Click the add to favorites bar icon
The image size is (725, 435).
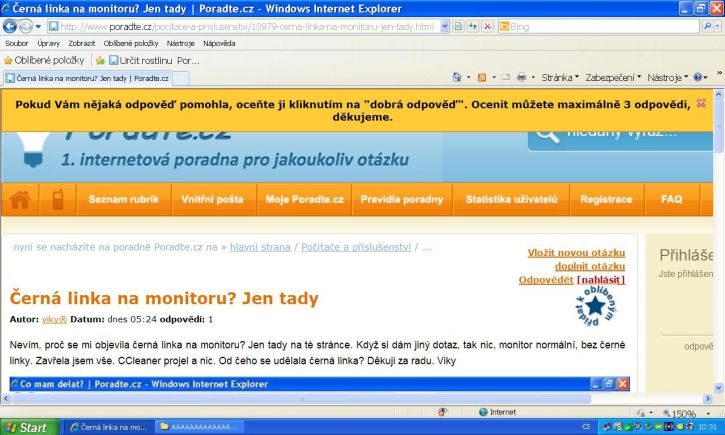(x=100, y=61)
